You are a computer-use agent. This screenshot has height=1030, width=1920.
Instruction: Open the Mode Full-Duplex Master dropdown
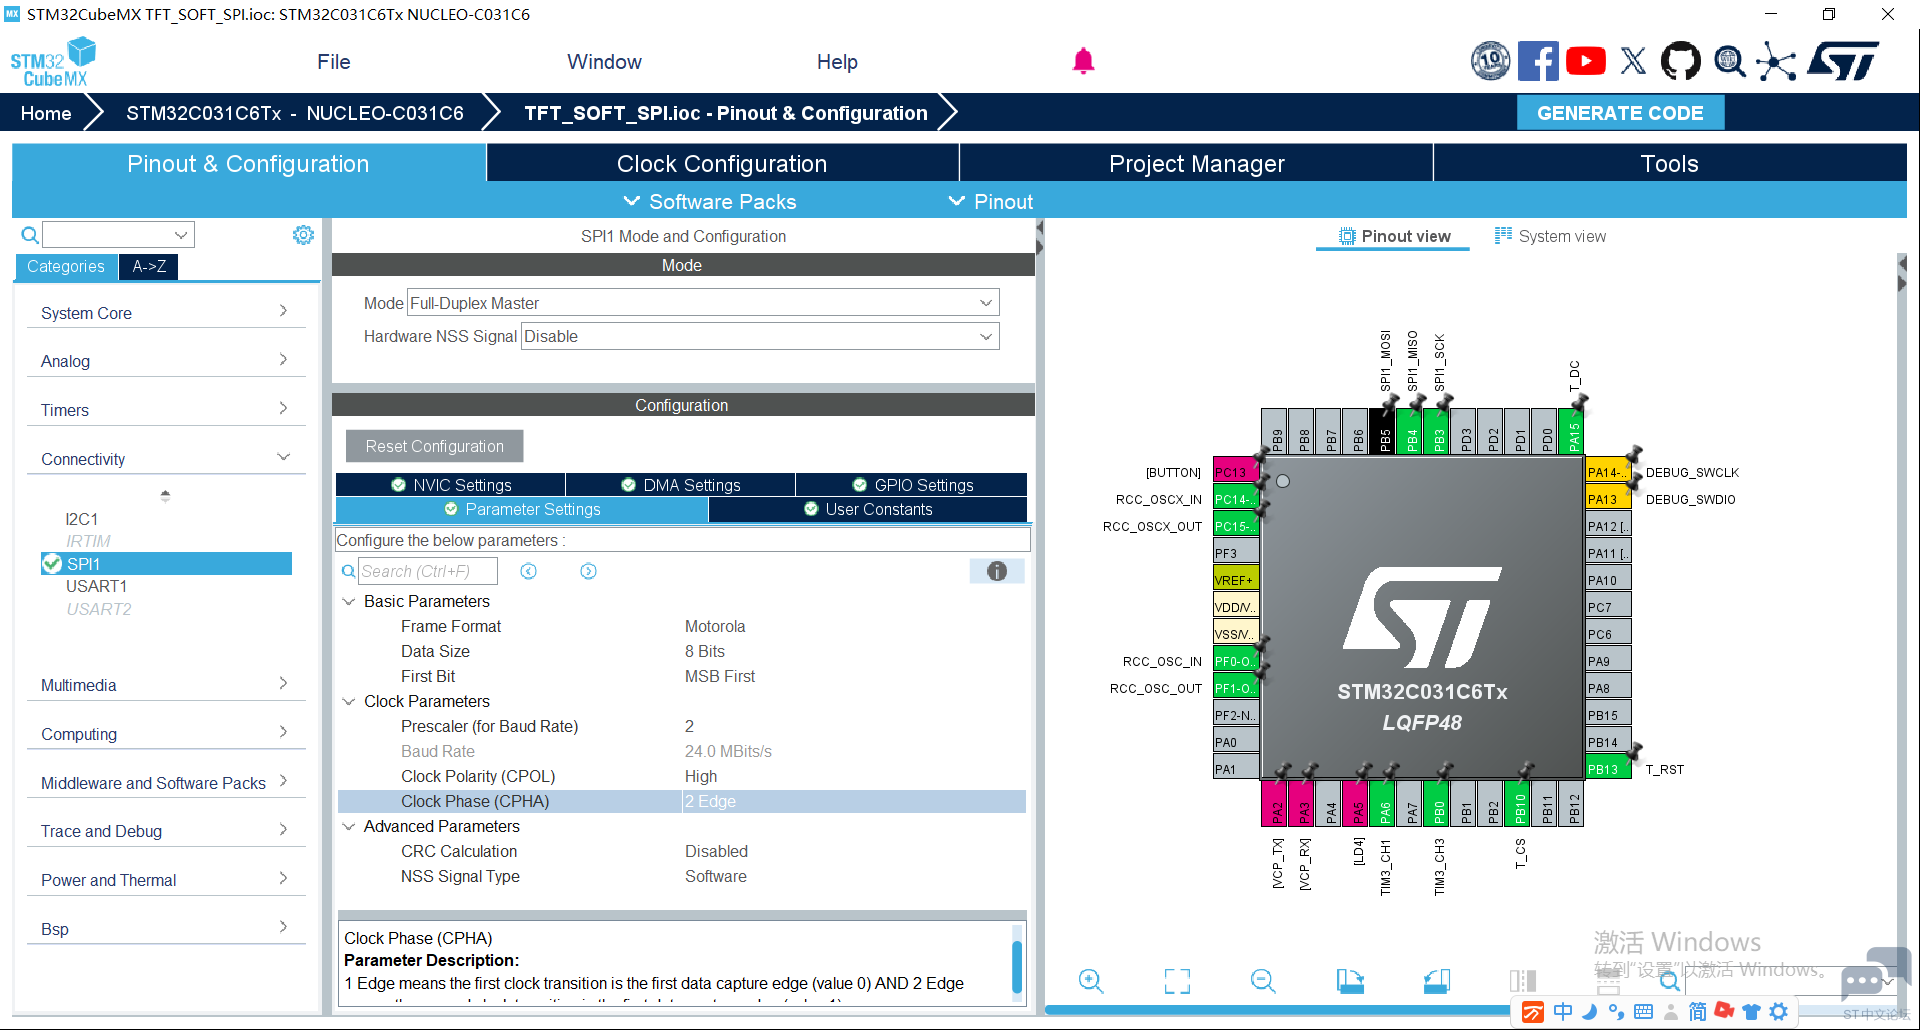point(703,303)
